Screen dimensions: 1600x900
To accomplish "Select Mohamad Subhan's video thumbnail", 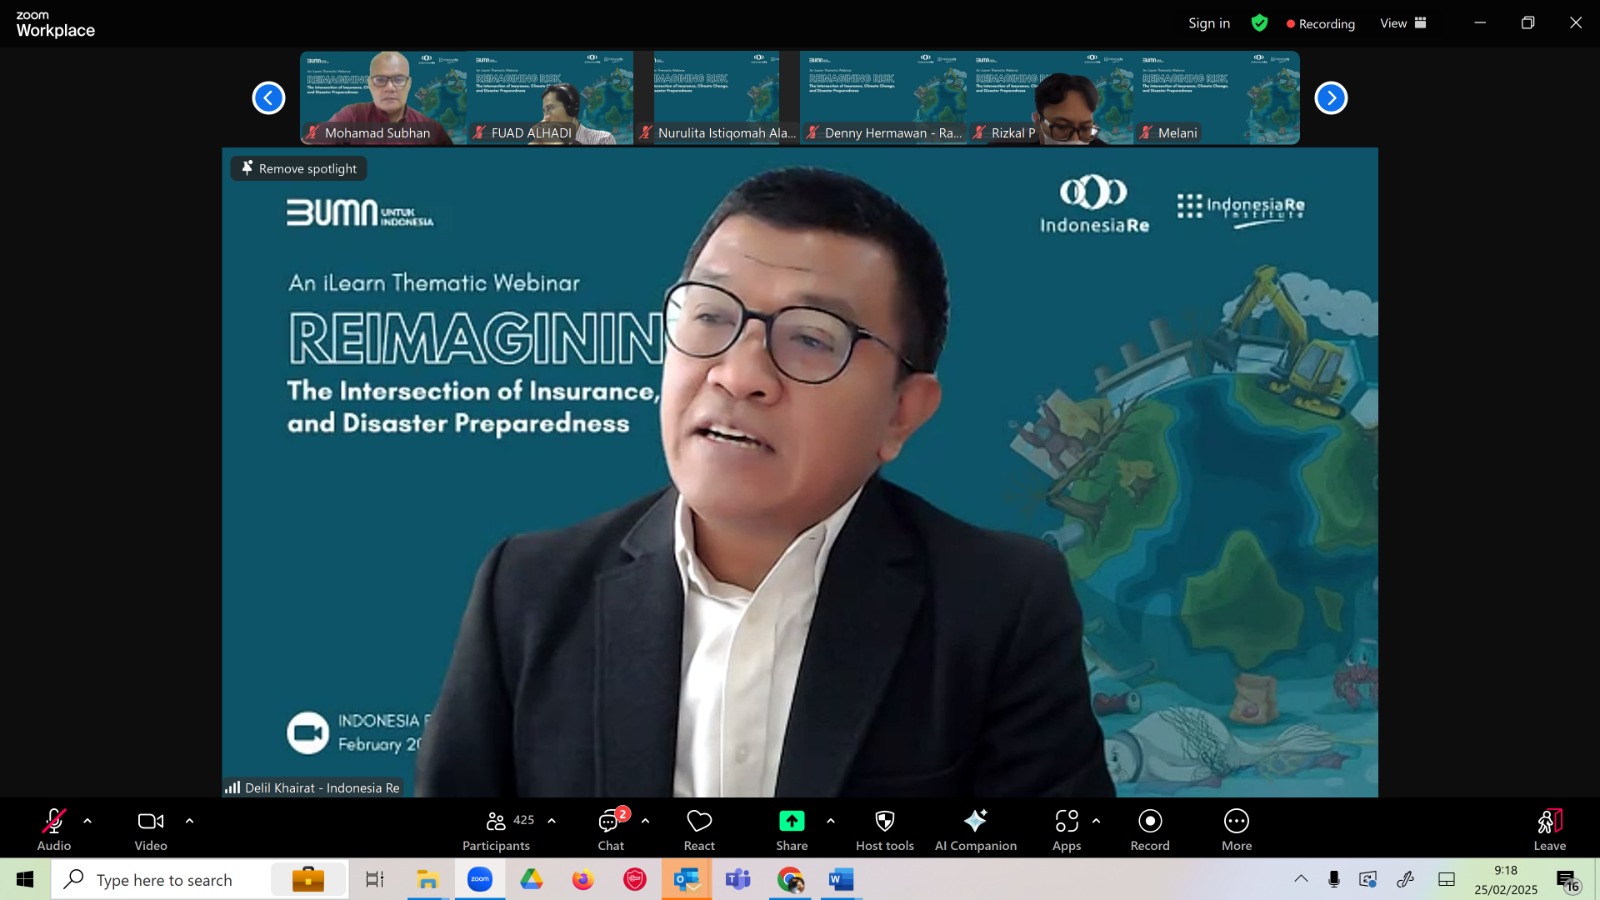I will pyautogui.click(x=383, y=98).
